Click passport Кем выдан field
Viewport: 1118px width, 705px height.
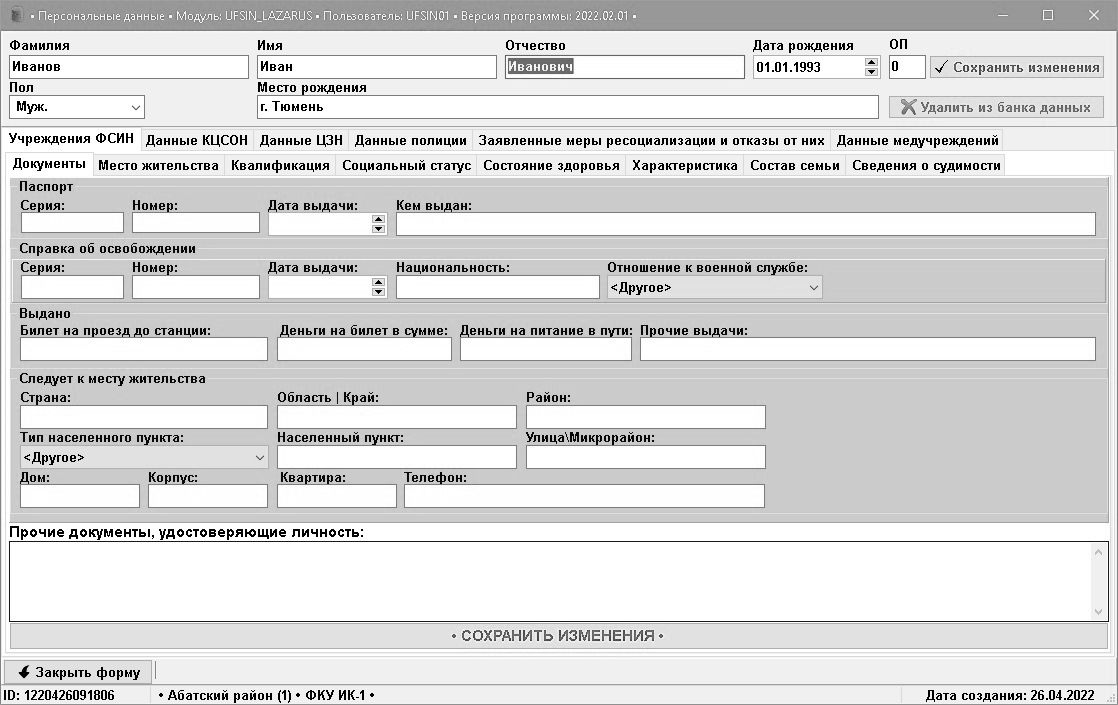[746, 224]
